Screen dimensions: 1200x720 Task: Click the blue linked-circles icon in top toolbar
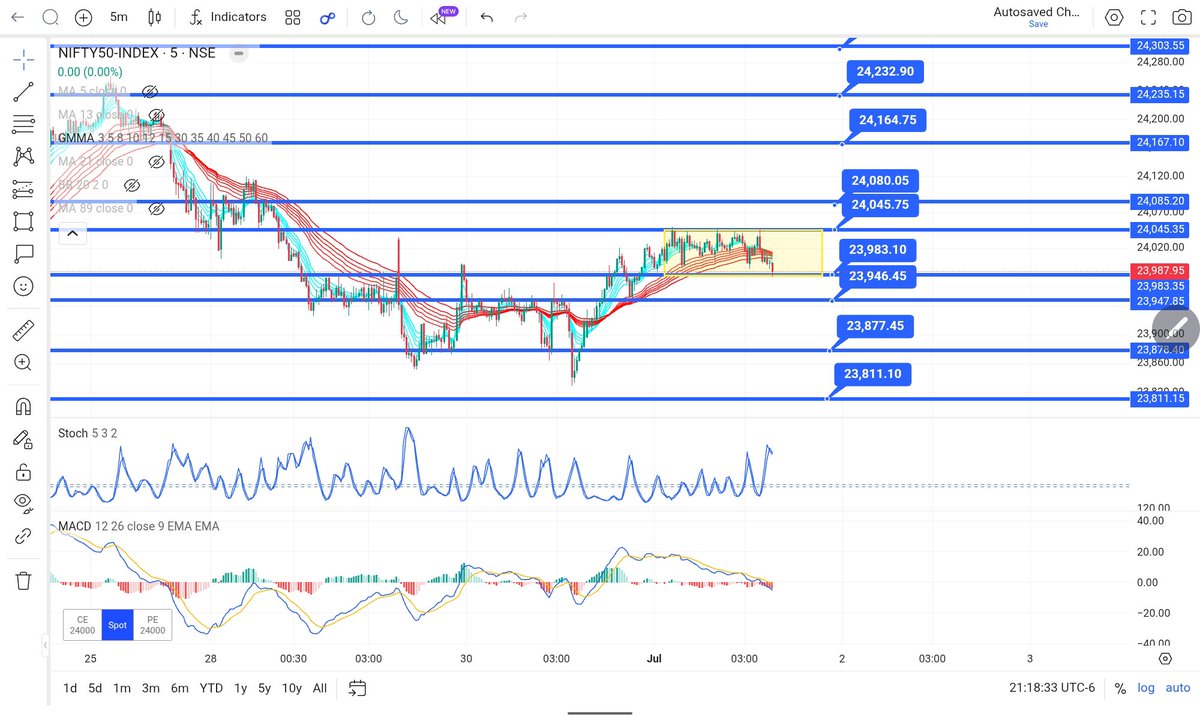tap(327, 17)
